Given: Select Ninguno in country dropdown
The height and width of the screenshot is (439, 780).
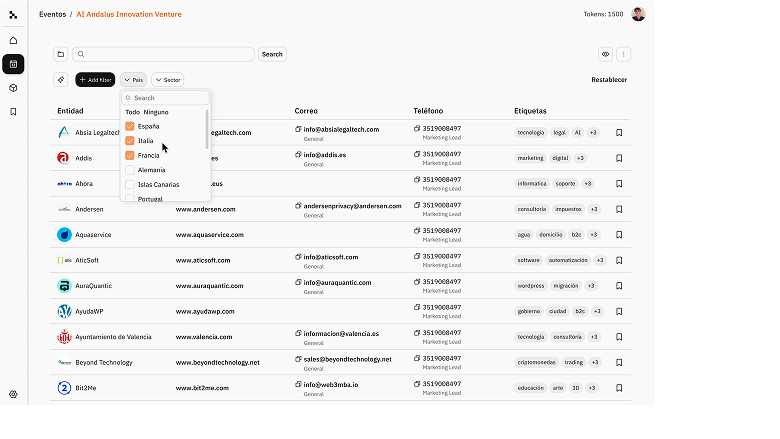Looking at the screenshot, I should click(156, 112).
